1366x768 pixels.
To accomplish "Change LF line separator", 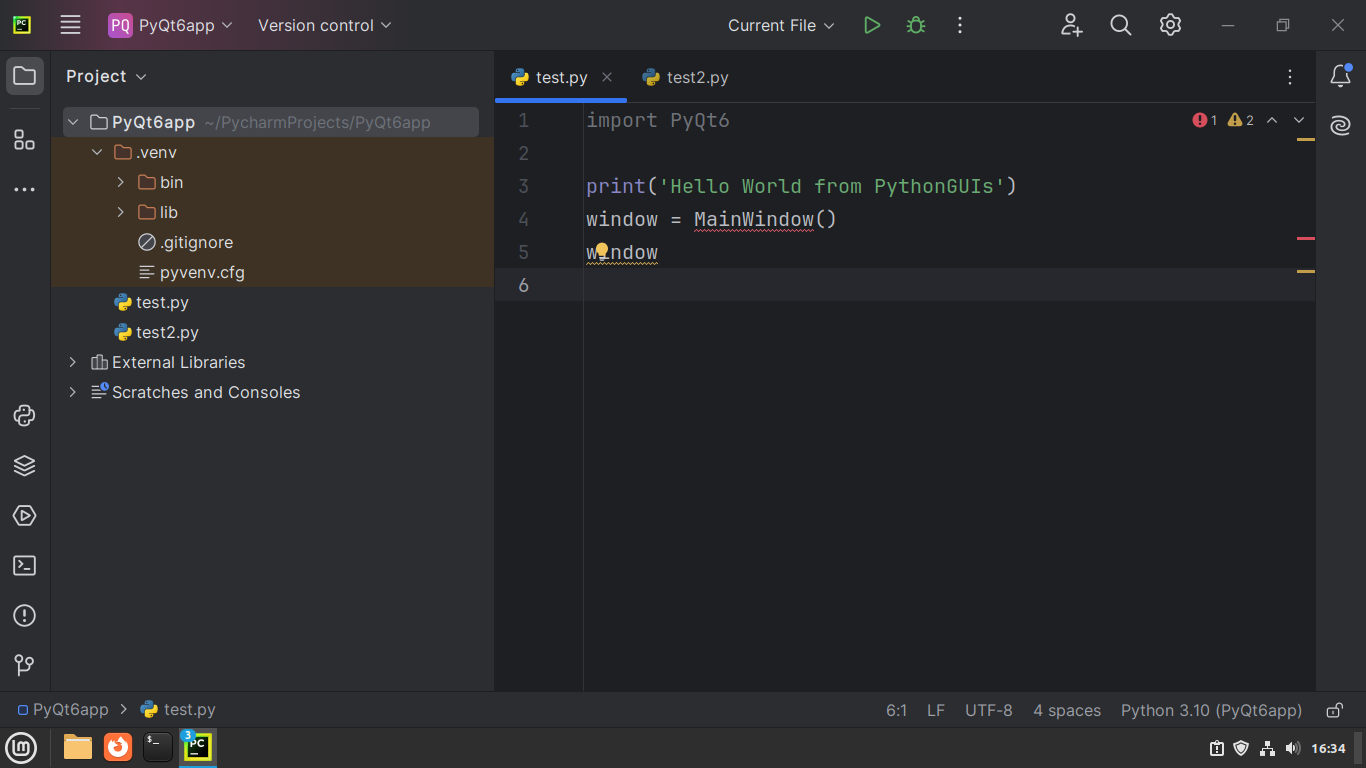I will pyautogui.click(x=936, y=710).
